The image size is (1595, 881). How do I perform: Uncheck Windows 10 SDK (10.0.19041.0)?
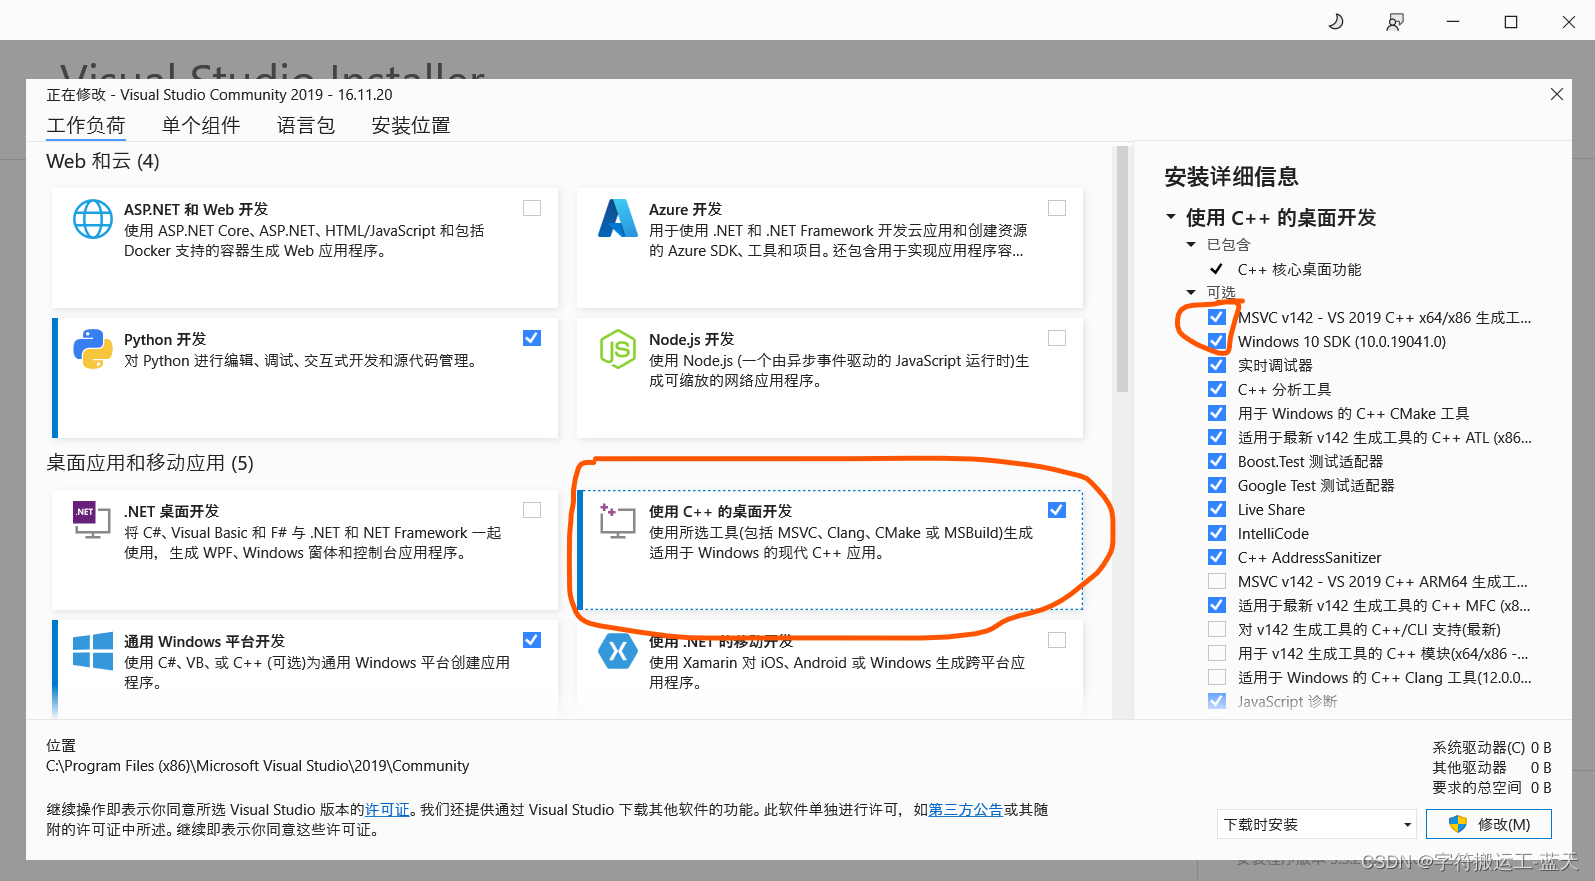[1217, 341]
